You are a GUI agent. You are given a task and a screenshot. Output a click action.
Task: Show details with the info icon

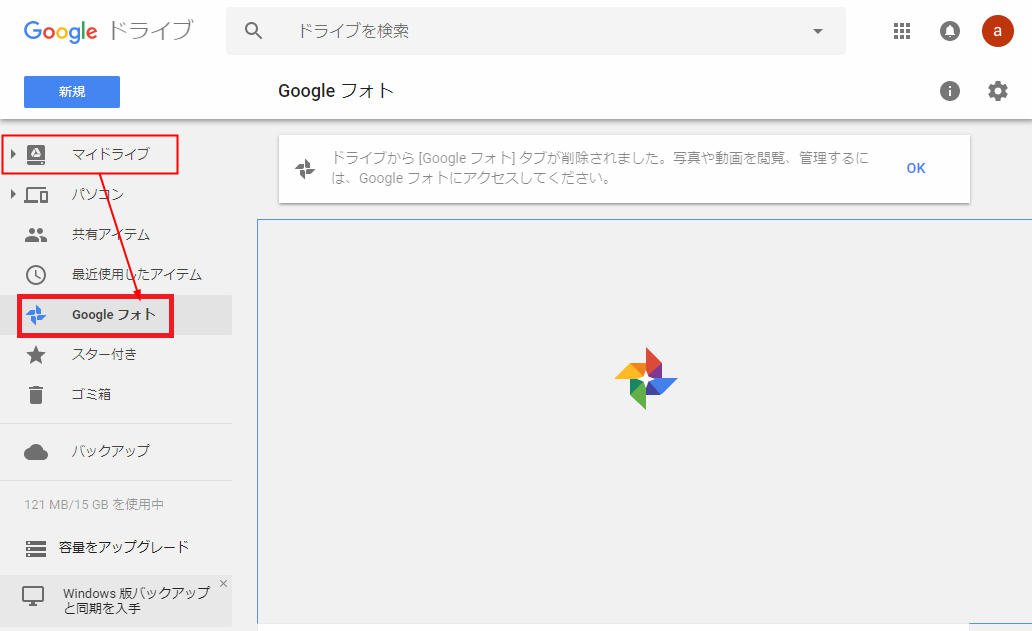pos(950,91)
